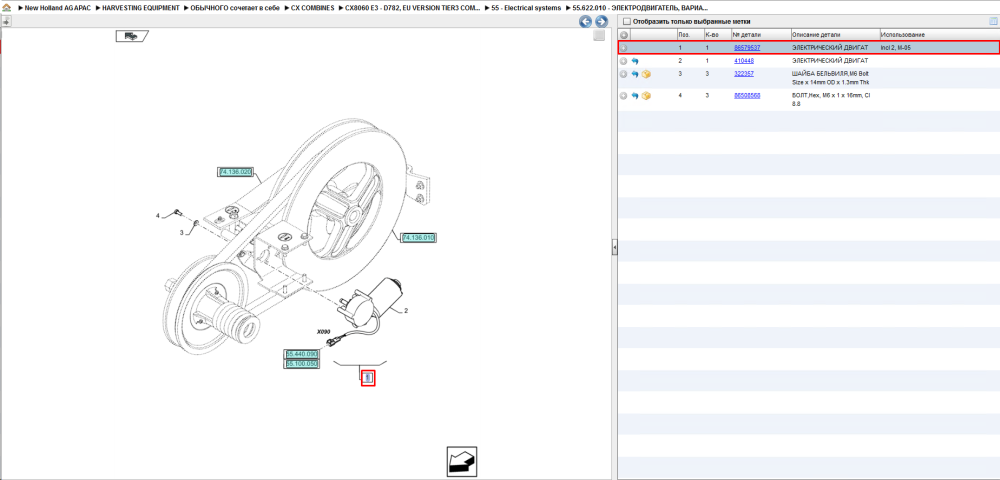The height and width of the screenshot is (480, 1000).
Task: Click the header add-all circle icon
Action: click(624, 34)
